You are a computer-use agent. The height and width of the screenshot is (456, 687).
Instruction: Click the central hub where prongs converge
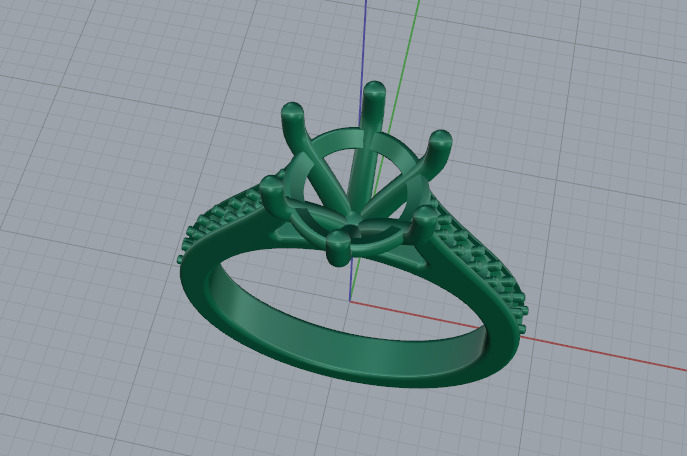click(353, 218)
